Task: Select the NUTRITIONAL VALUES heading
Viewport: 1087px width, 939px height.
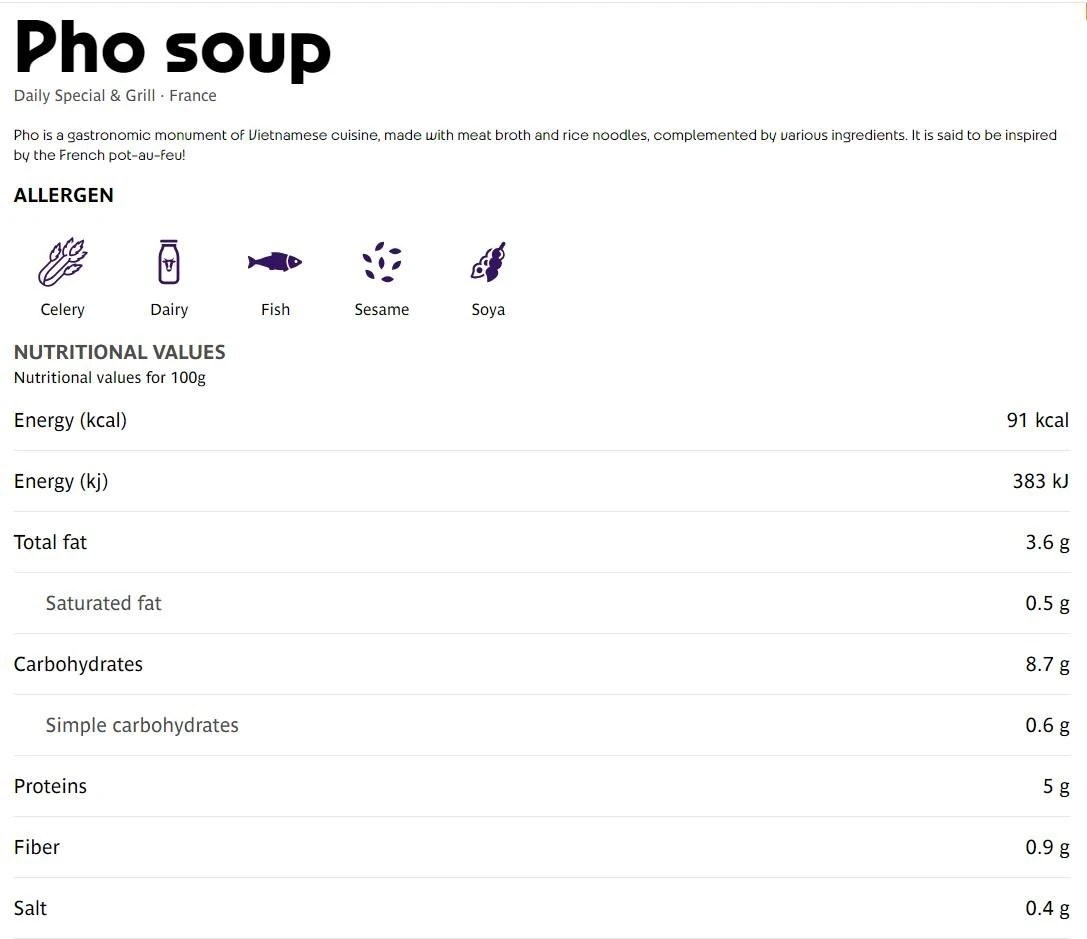Action: pyautogui.click(x=120, y=352)
